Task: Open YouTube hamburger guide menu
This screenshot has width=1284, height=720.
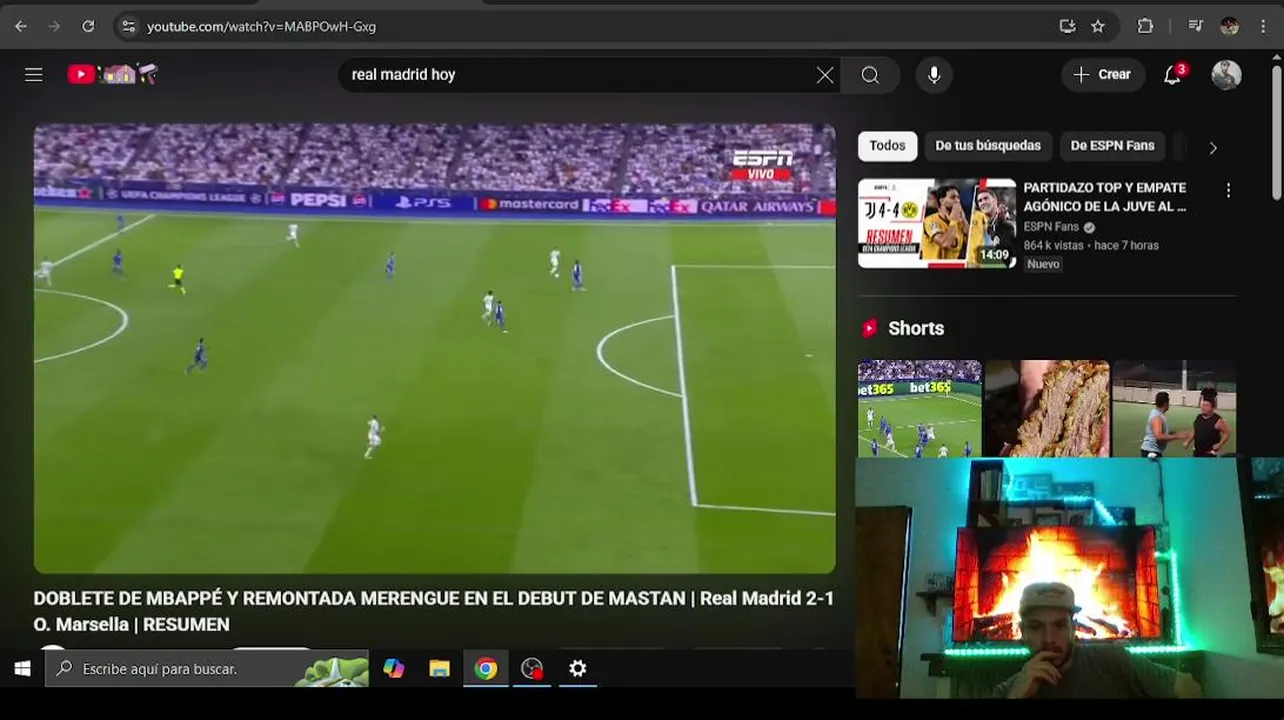Action: 34,75
